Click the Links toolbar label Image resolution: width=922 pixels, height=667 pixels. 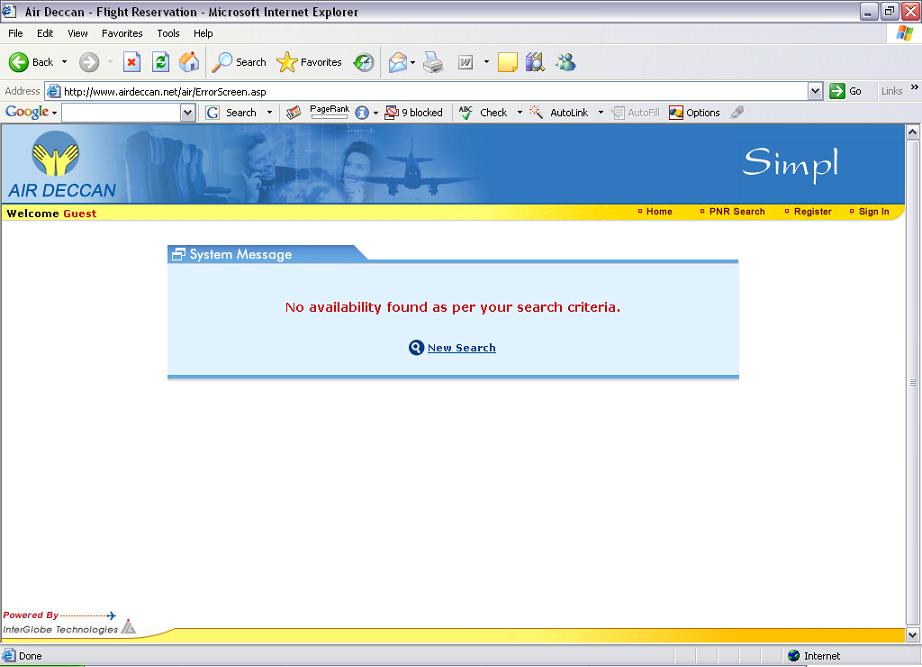891,91
